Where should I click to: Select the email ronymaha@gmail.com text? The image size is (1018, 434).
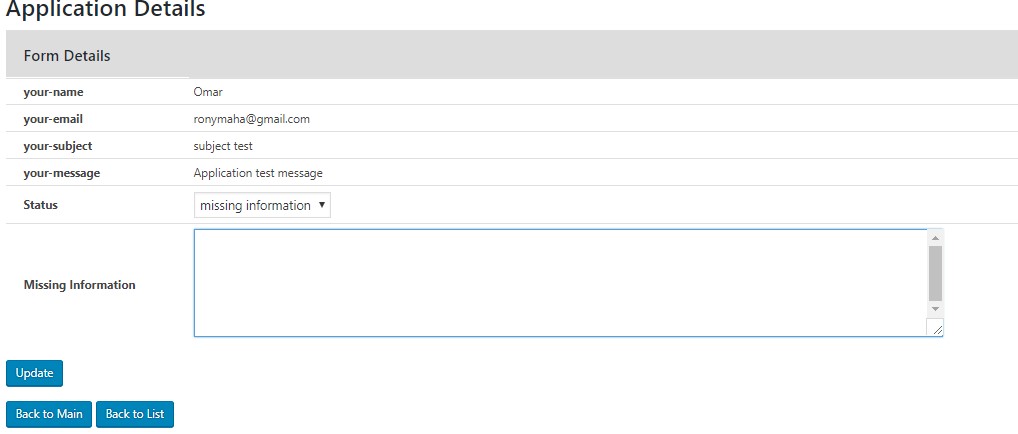point(251,119)
